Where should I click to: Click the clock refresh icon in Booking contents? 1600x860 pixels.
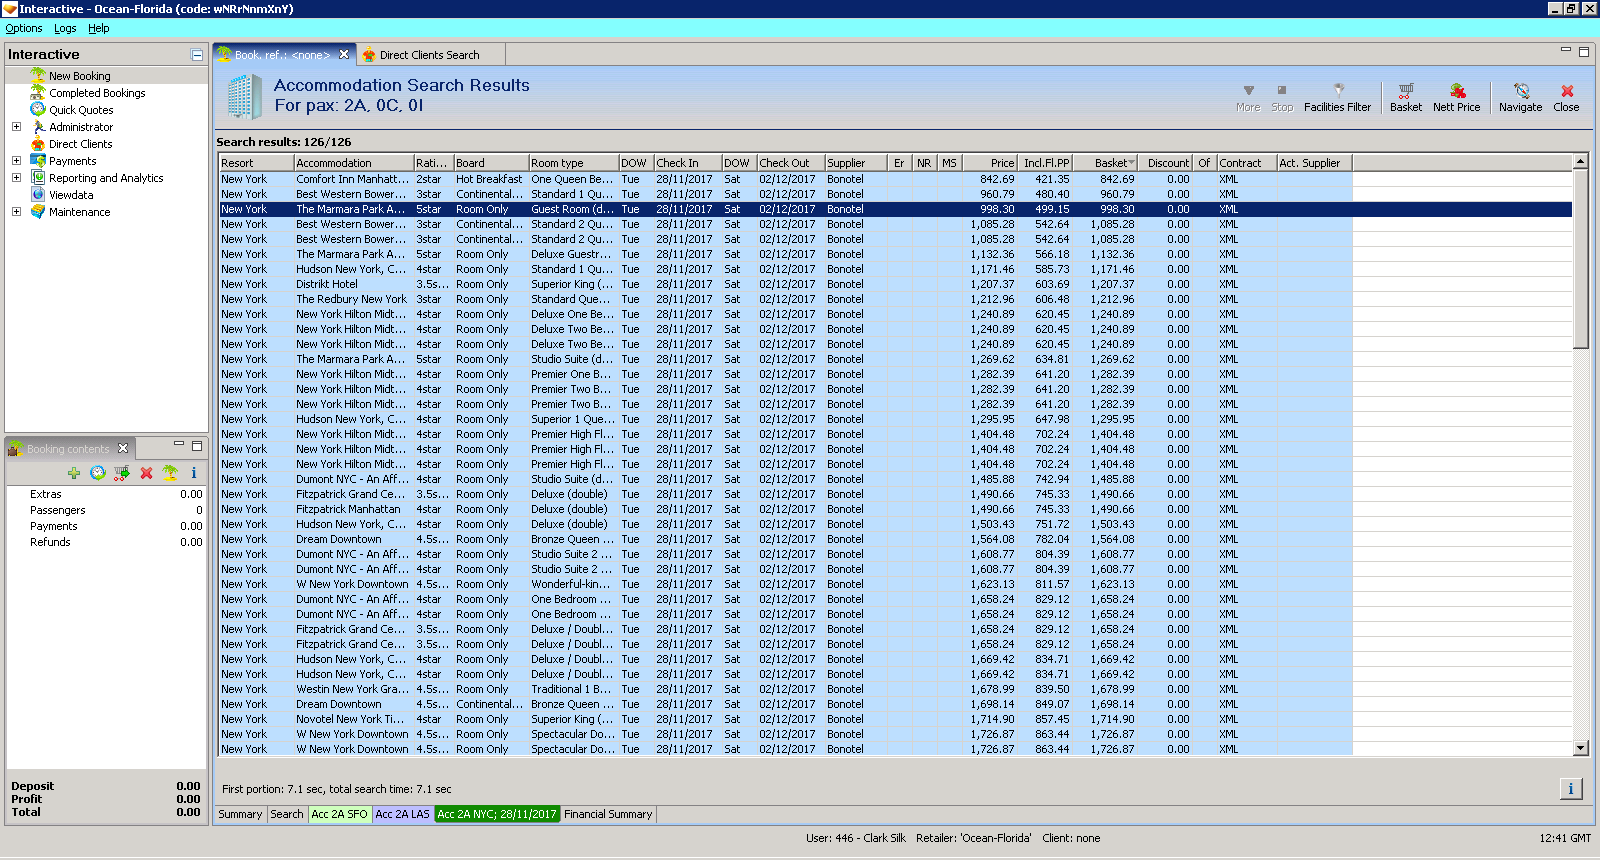coord(98,473)
